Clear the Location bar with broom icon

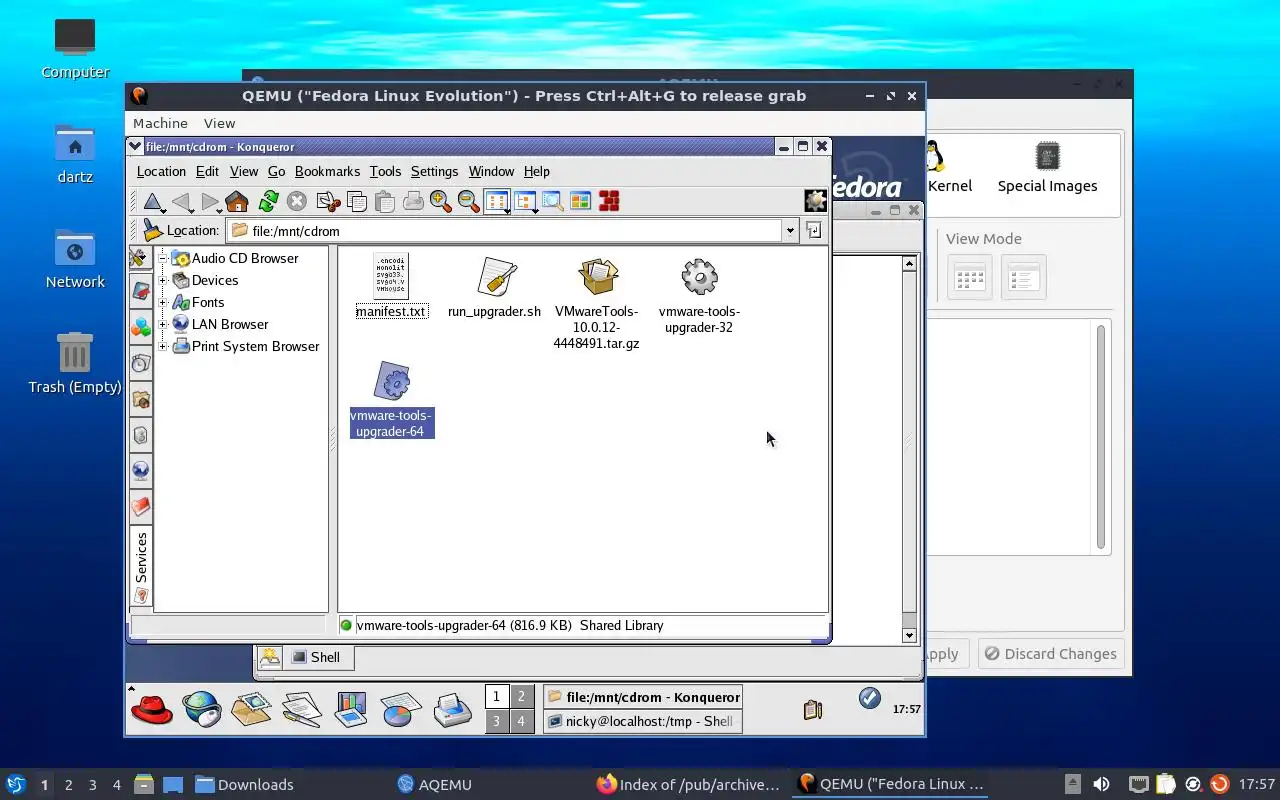pyautogui.click(x=152, y=230)
